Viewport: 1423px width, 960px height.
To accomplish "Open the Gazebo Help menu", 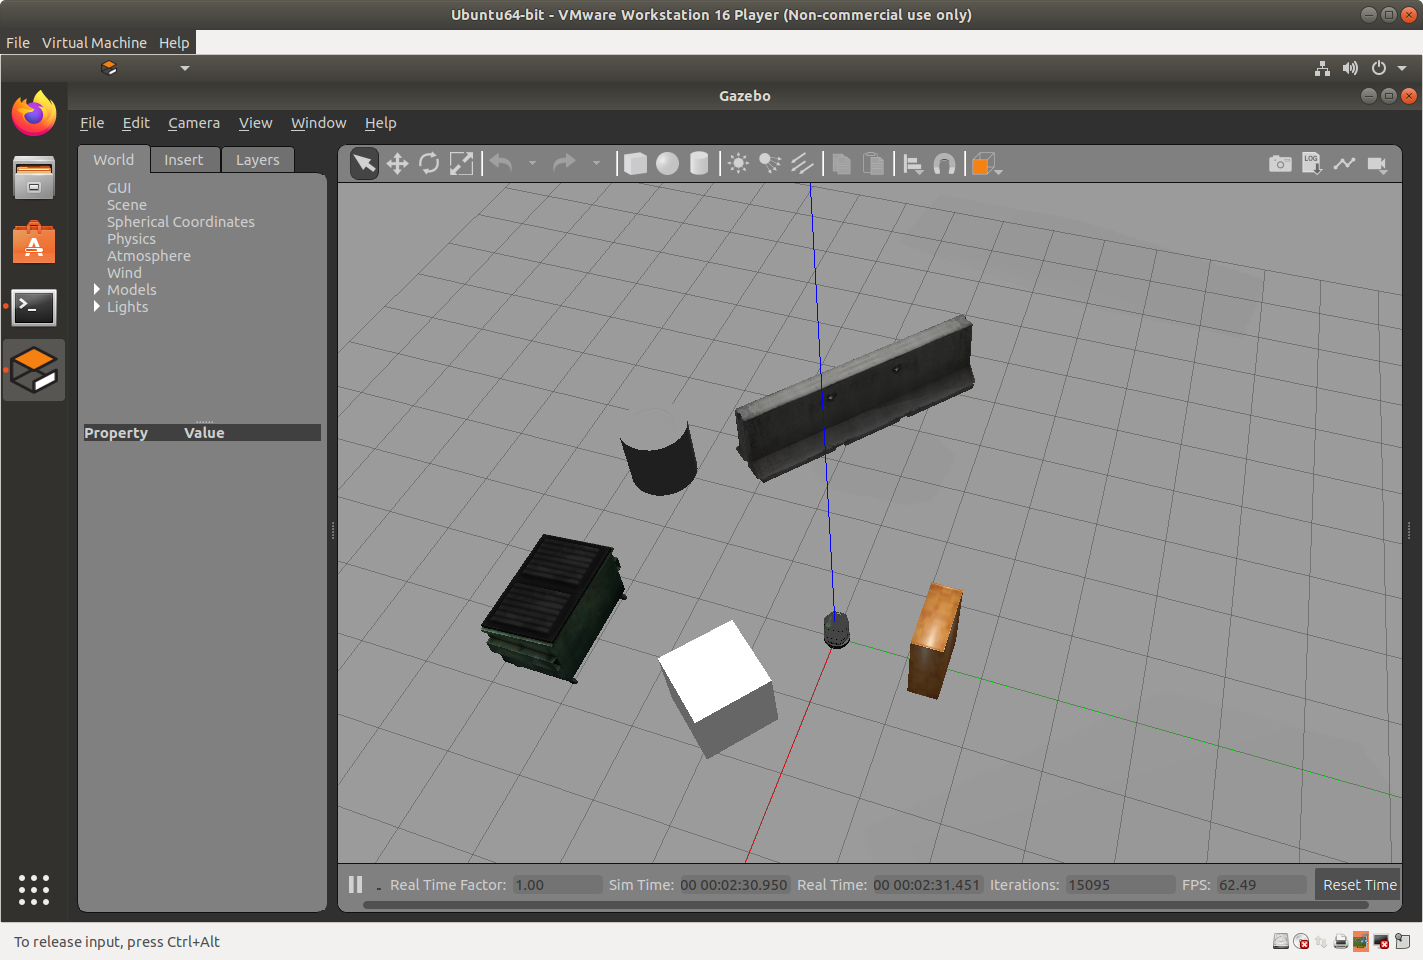I will click(x=380, y=123).
